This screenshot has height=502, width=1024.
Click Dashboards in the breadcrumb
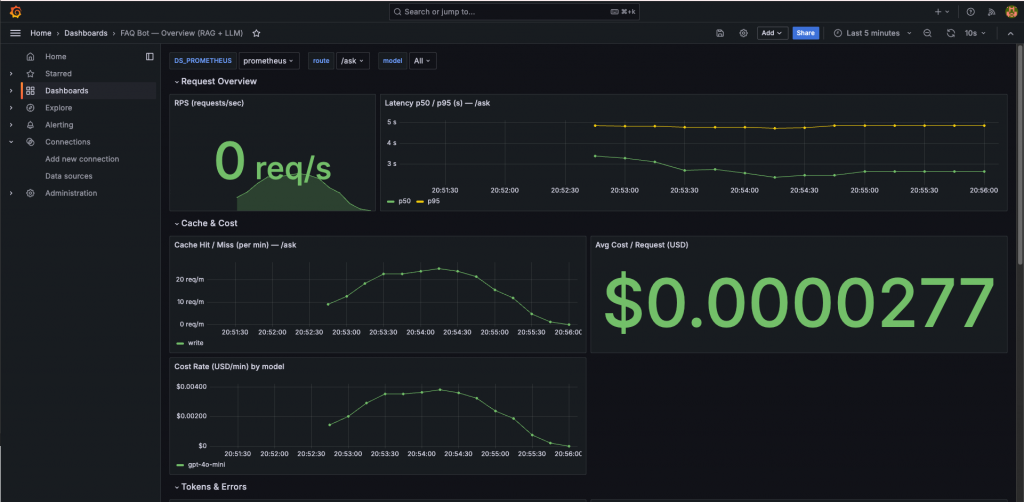pyautogui.click(x=86, y=33)
